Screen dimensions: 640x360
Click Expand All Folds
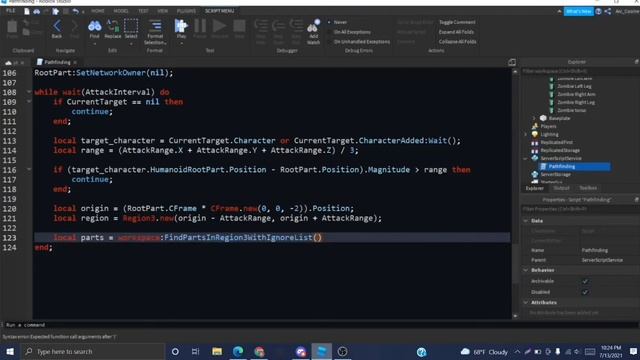pos(456,32)
